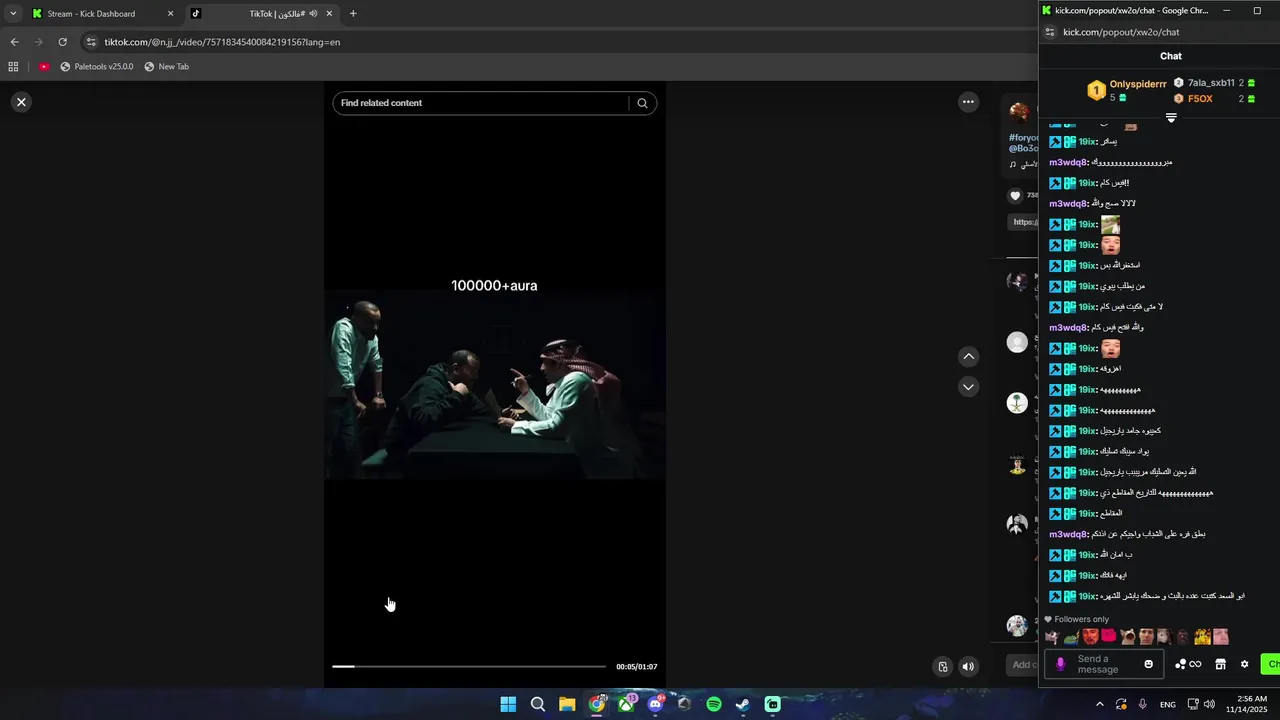Open Spotify from the taskbar
1280x720 pixels.
(x=714, y=704)
